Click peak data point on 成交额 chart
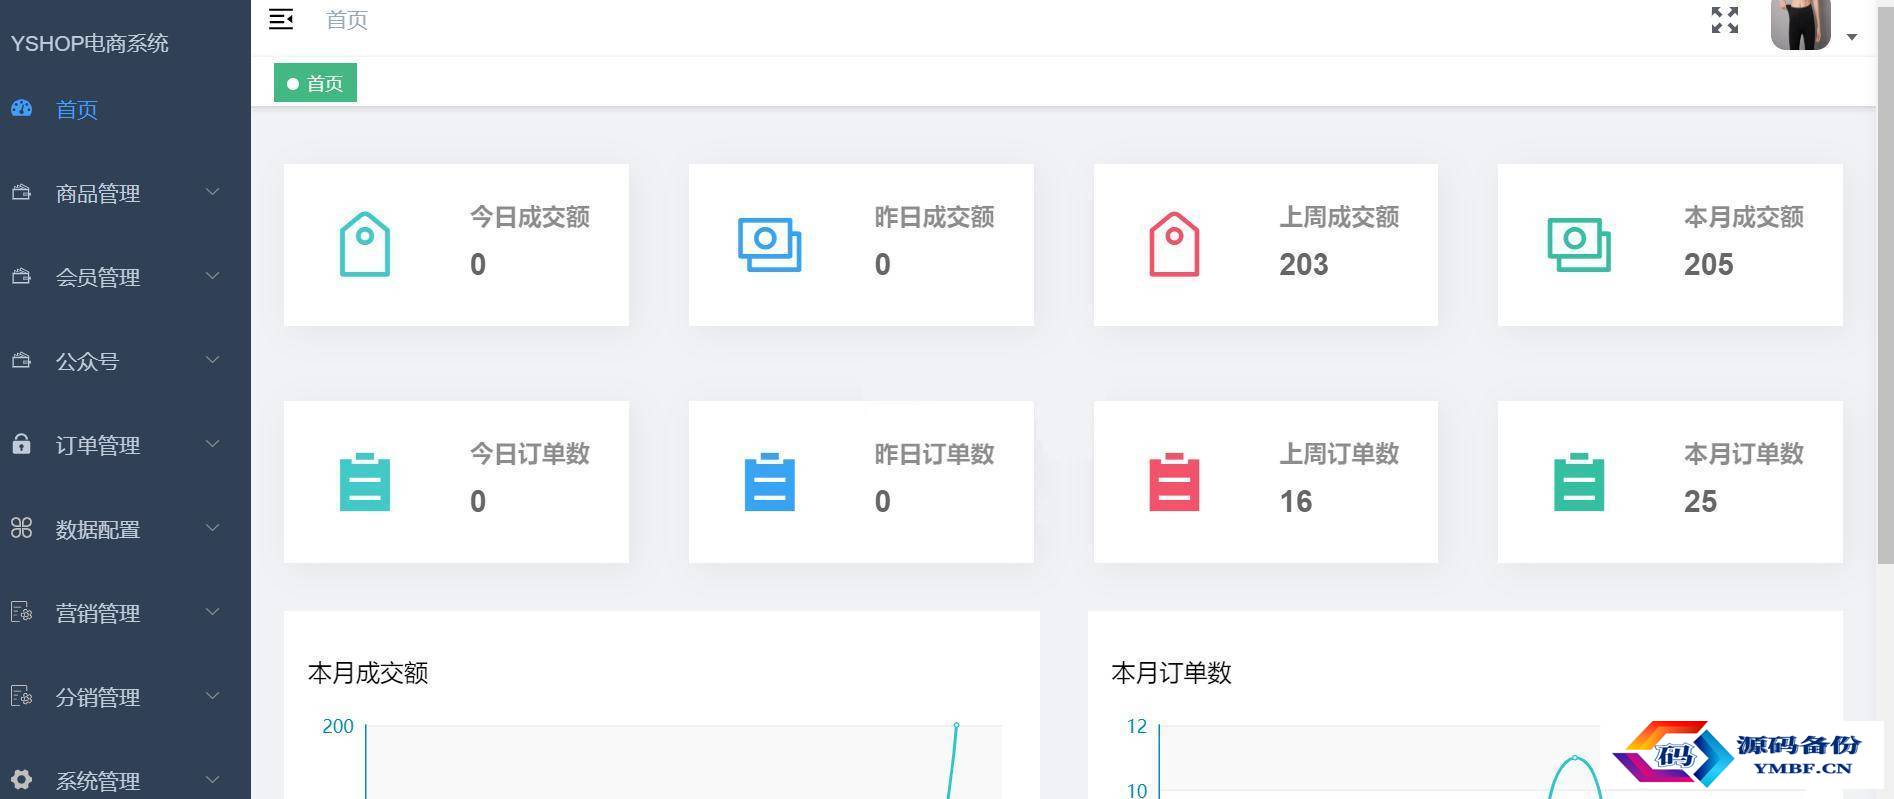This screenshot has width=1894, height=799. [956, 725]
